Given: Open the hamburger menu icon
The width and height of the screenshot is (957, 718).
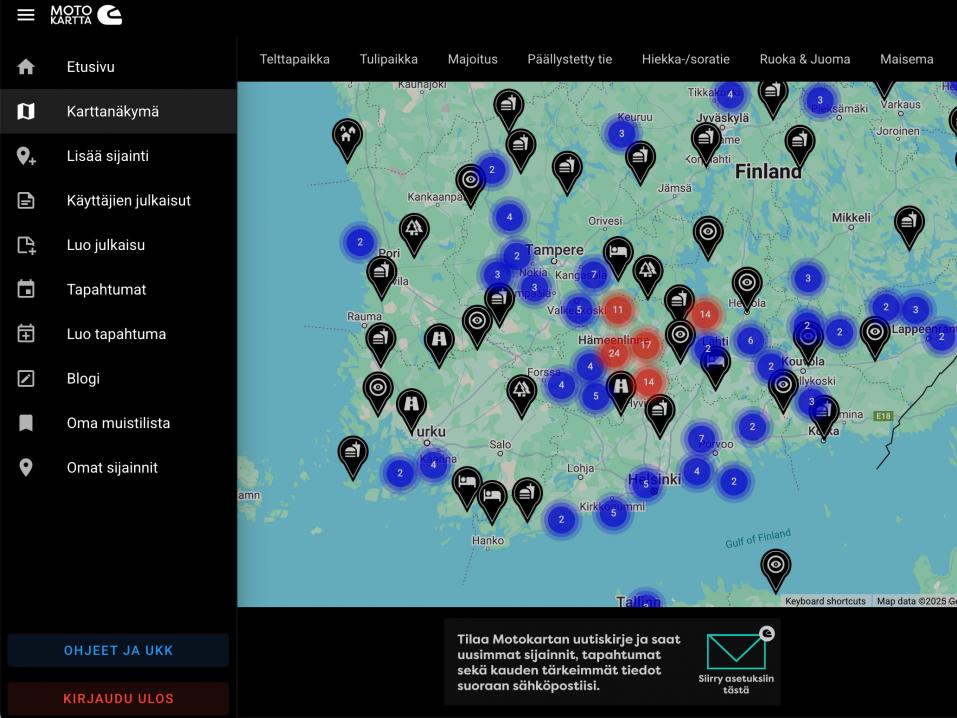Looking at the screenshot, I should (x=26, y=15).
